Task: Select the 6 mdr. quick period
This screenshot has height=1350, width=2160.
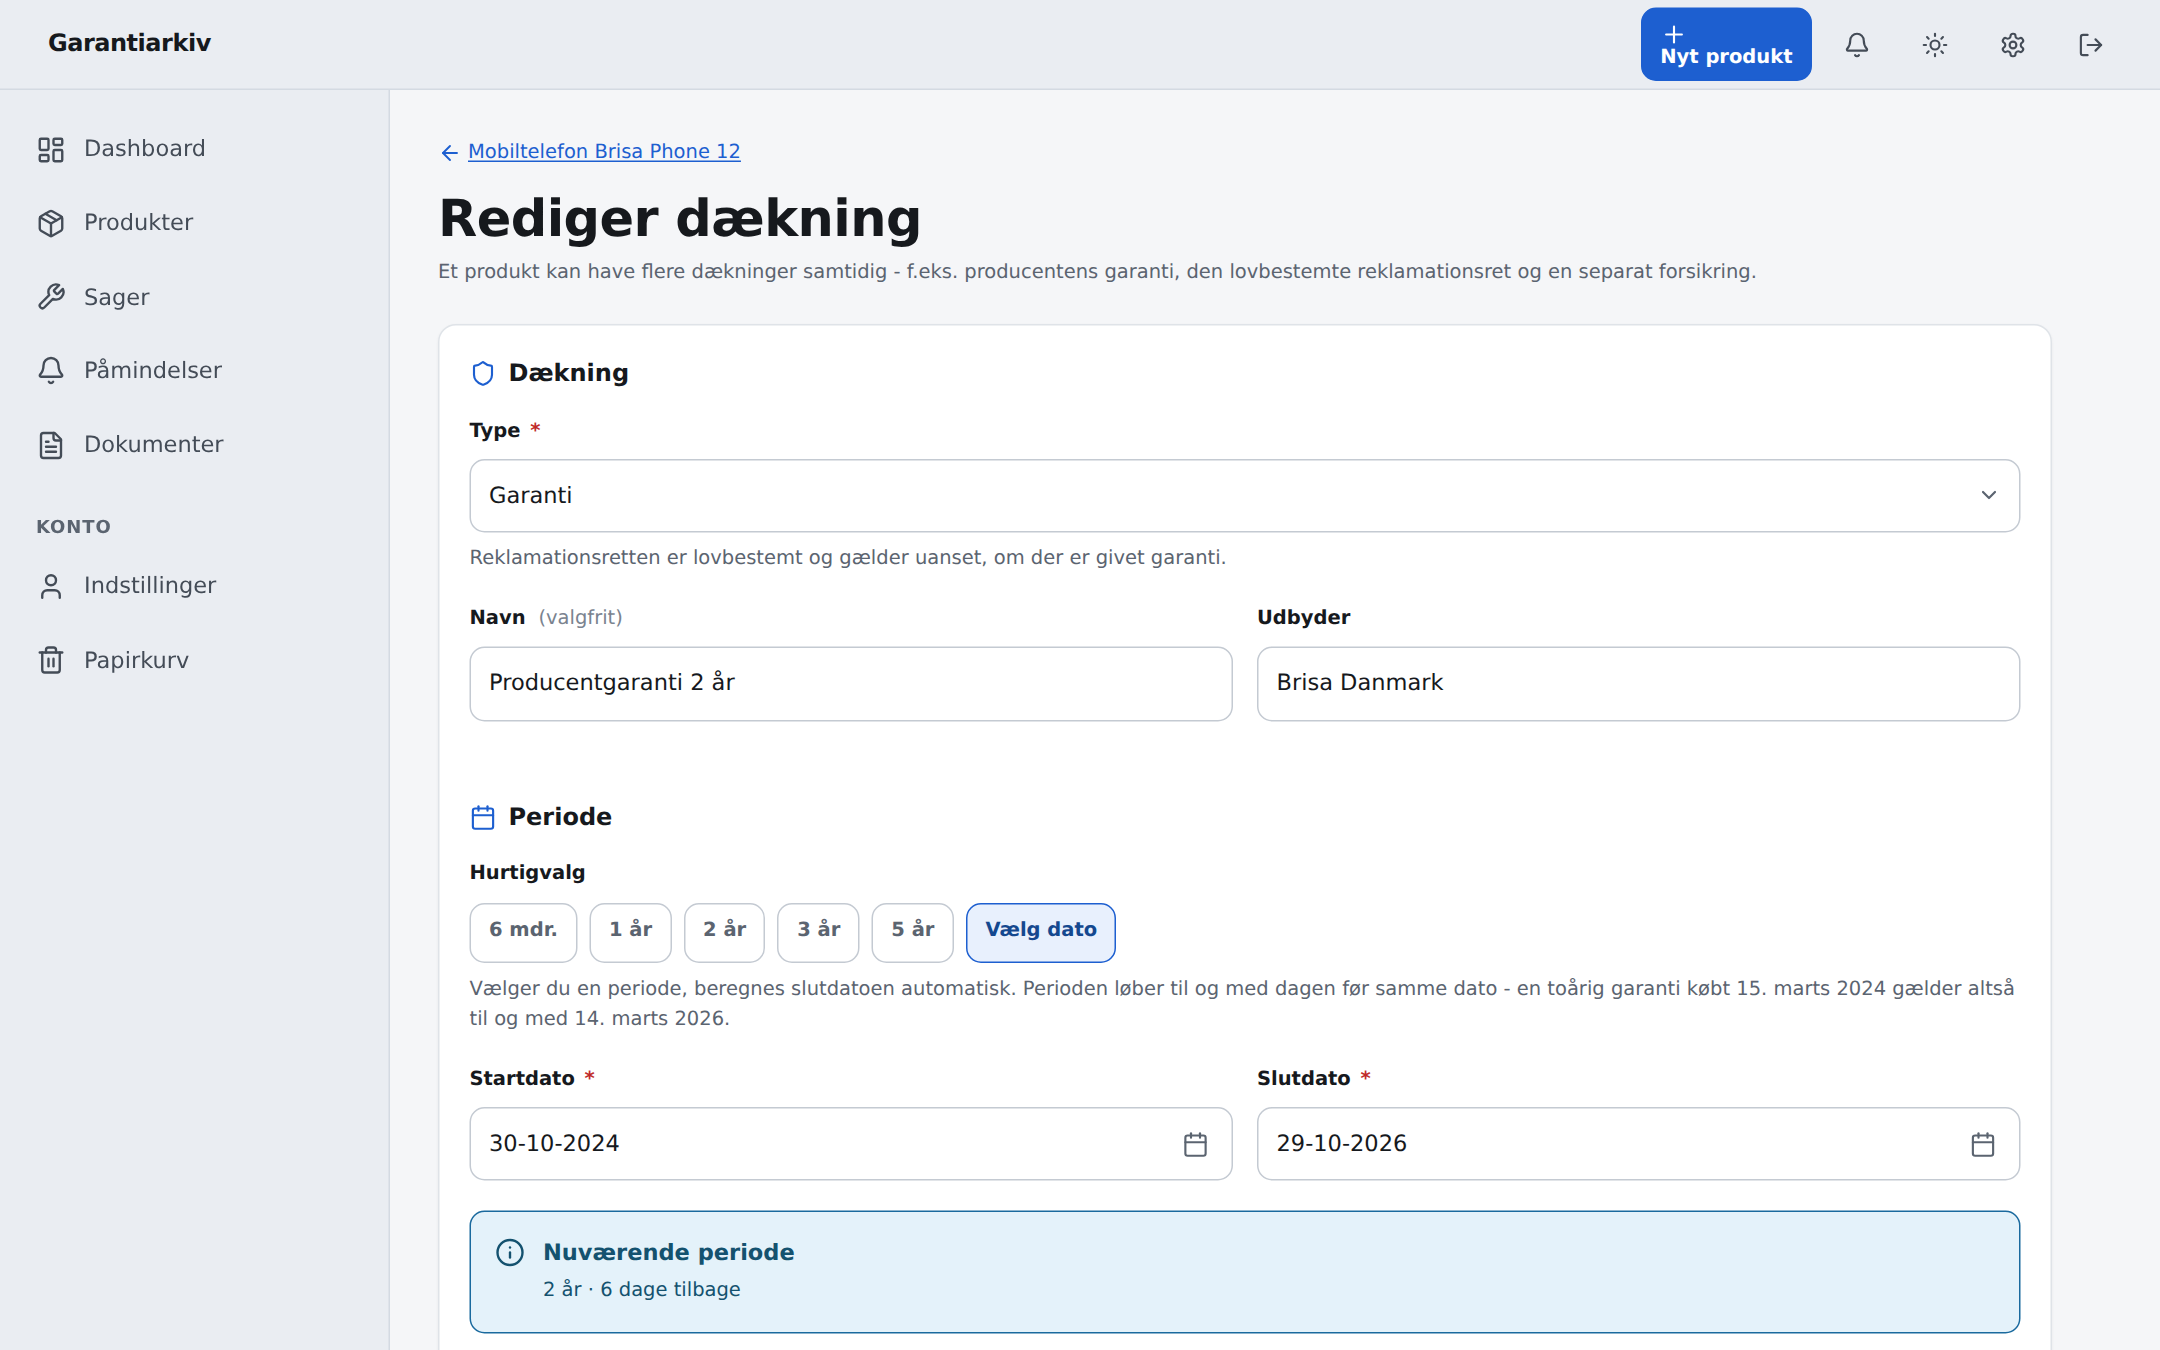Action: click(x=523, y=932)
